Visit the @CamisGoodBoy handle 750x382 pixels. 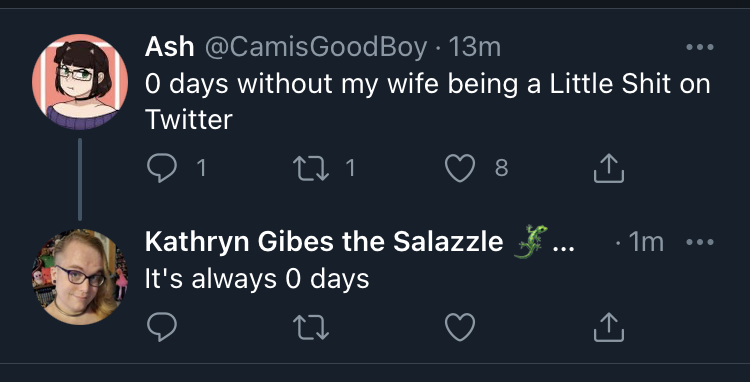316,47
